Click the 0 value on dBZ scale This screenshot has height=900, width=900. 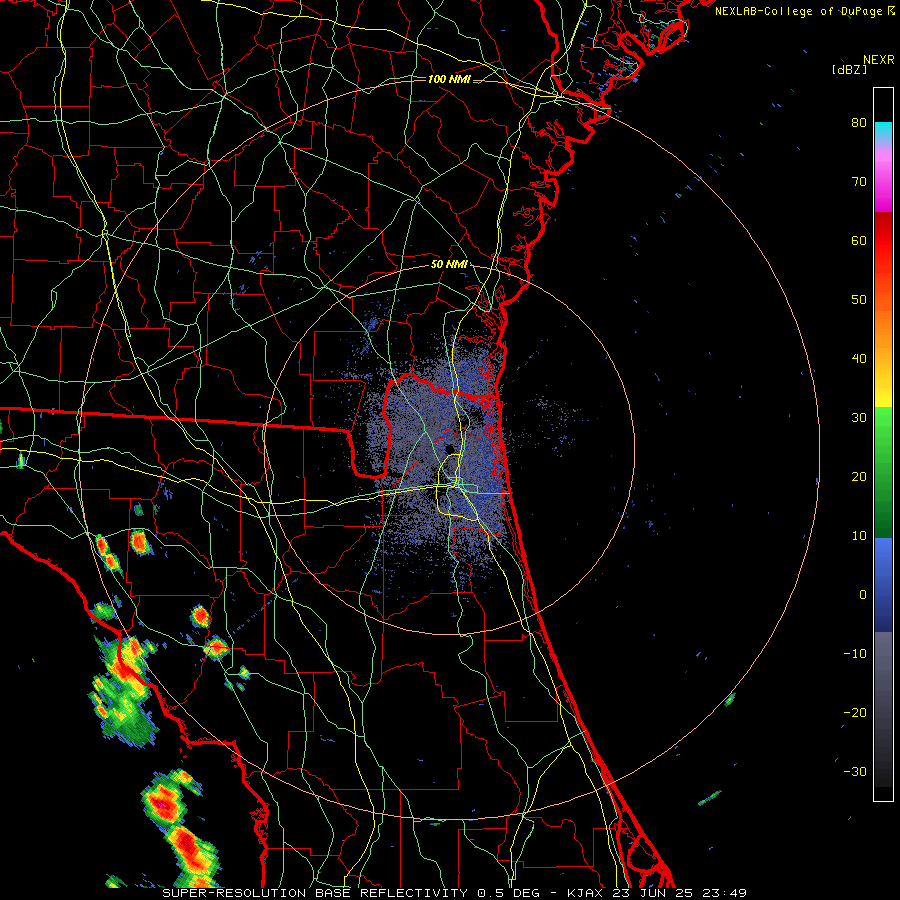tap(863, 595)
